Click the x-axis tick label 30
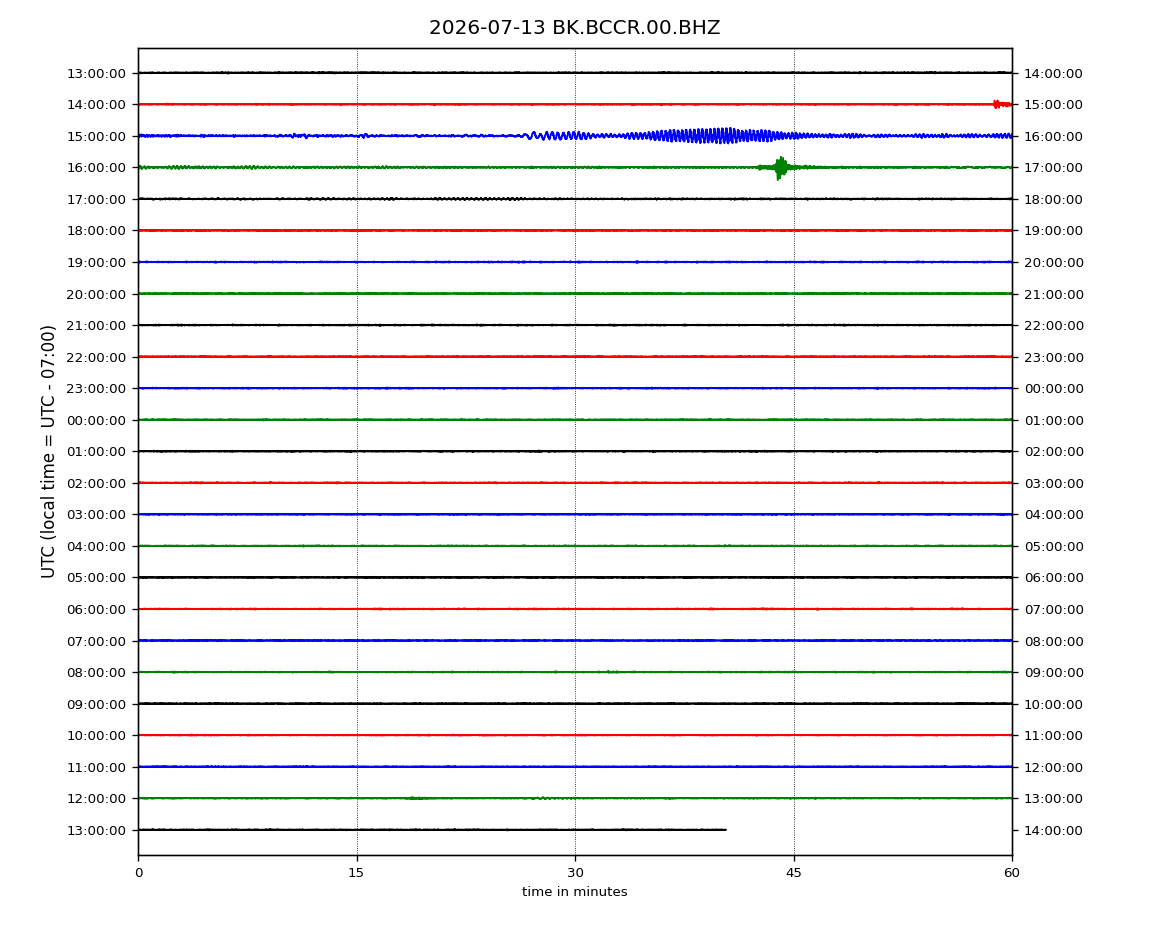The width and height of the screenshot is (1150, 950). (x=575, y=873)
